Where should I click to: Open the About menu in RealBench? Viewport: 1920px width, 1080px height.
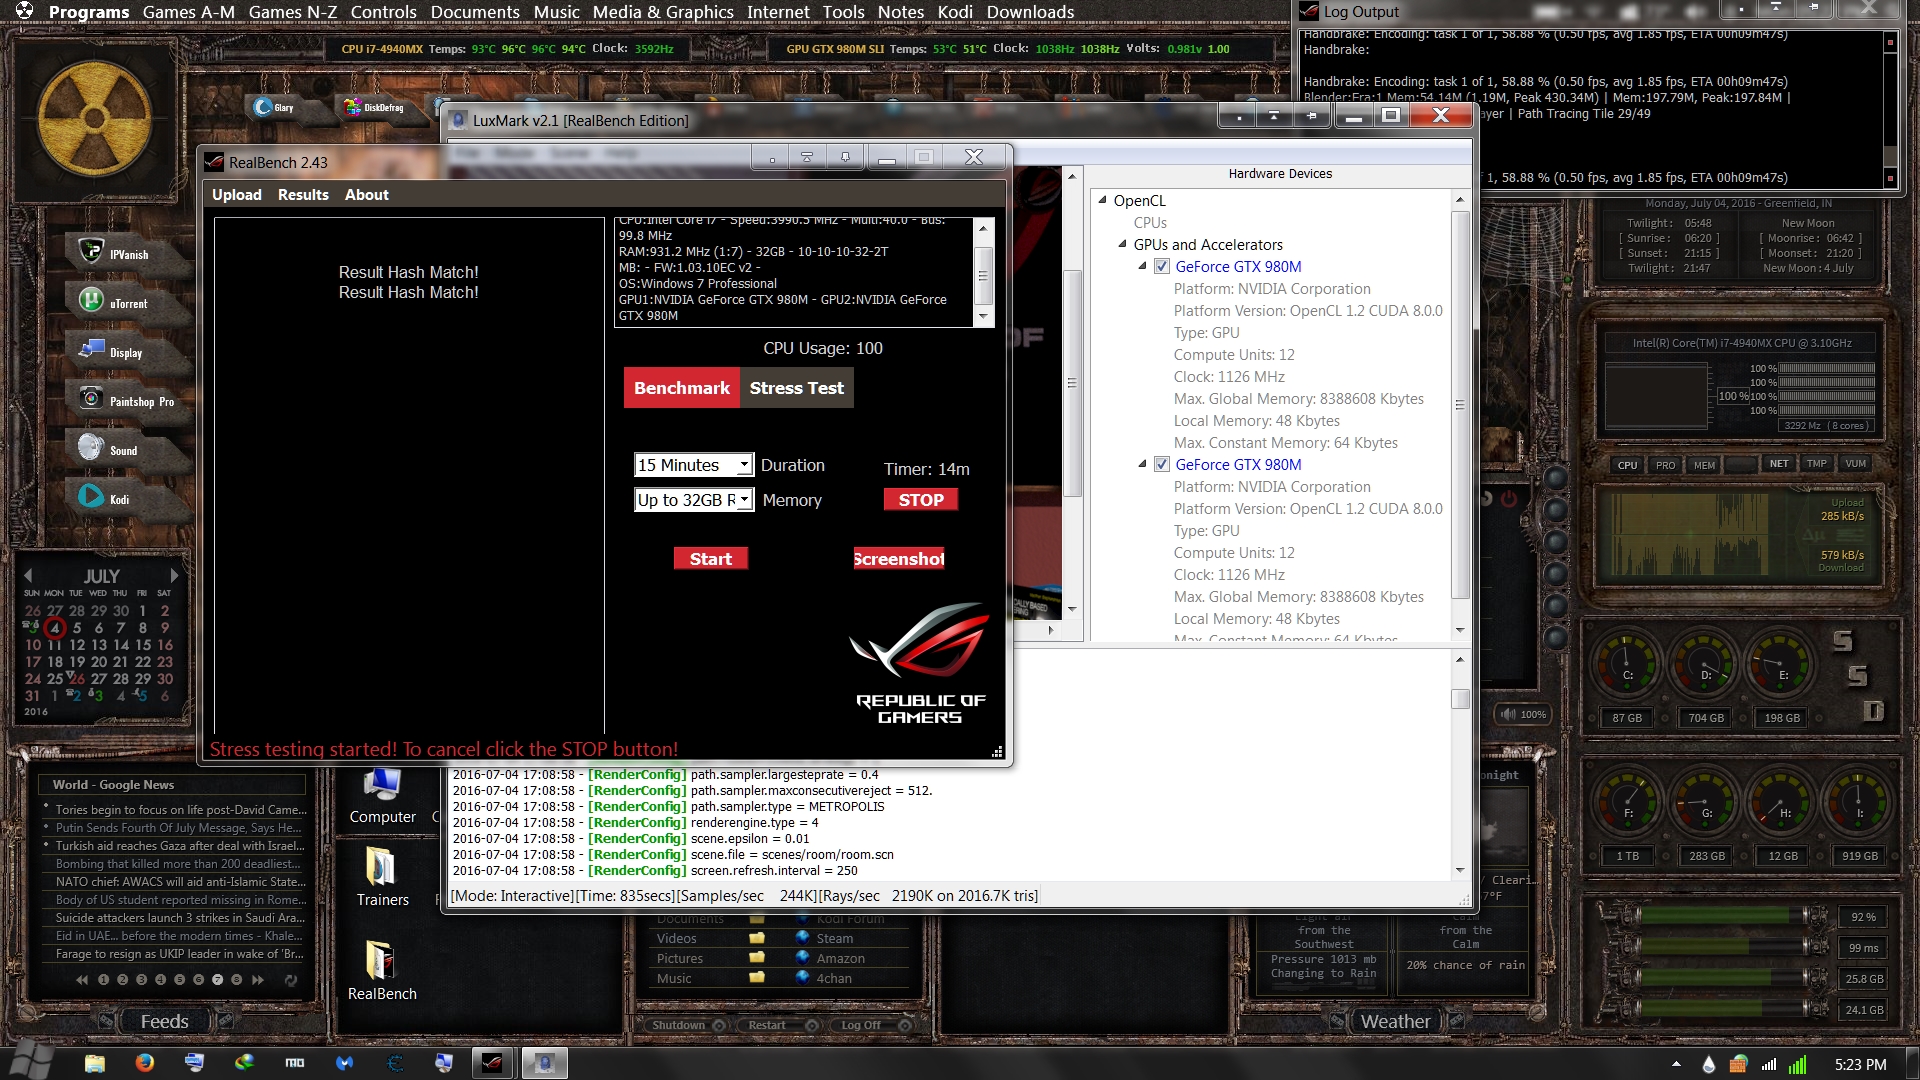click(367, 195)
